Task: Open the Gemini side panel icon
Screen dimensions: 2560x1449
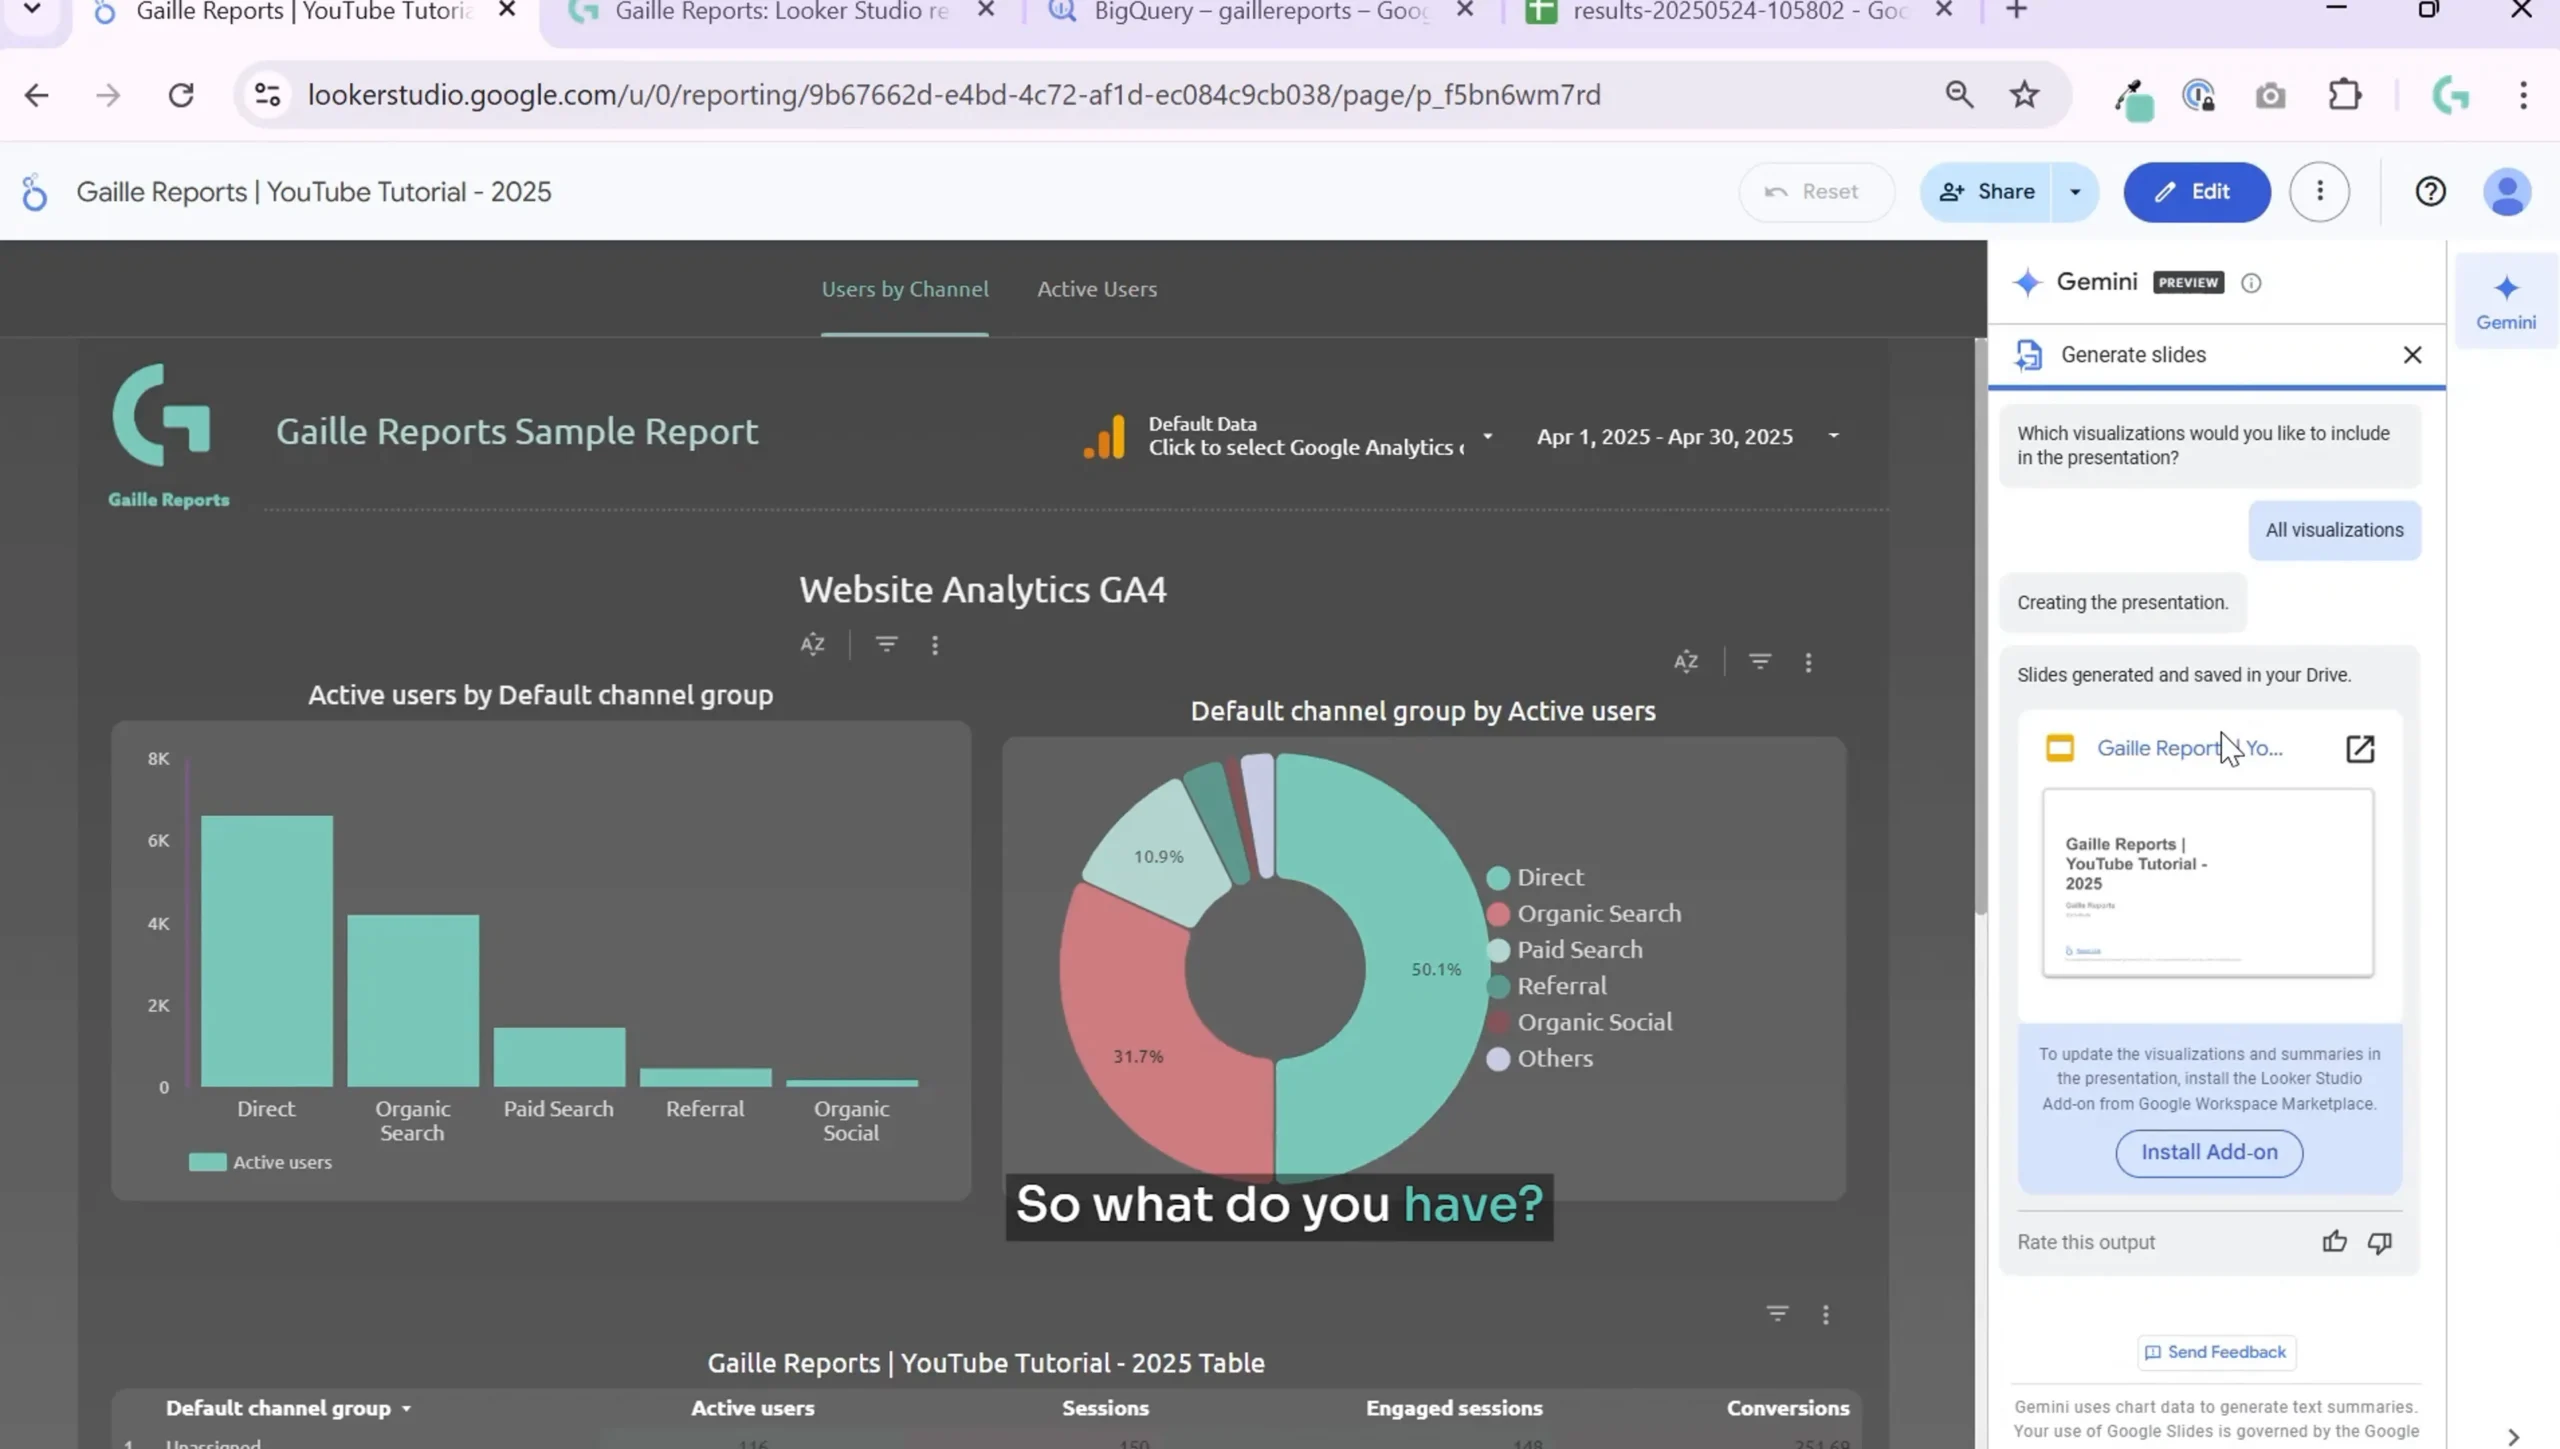Action: (x=2505, y=302)
